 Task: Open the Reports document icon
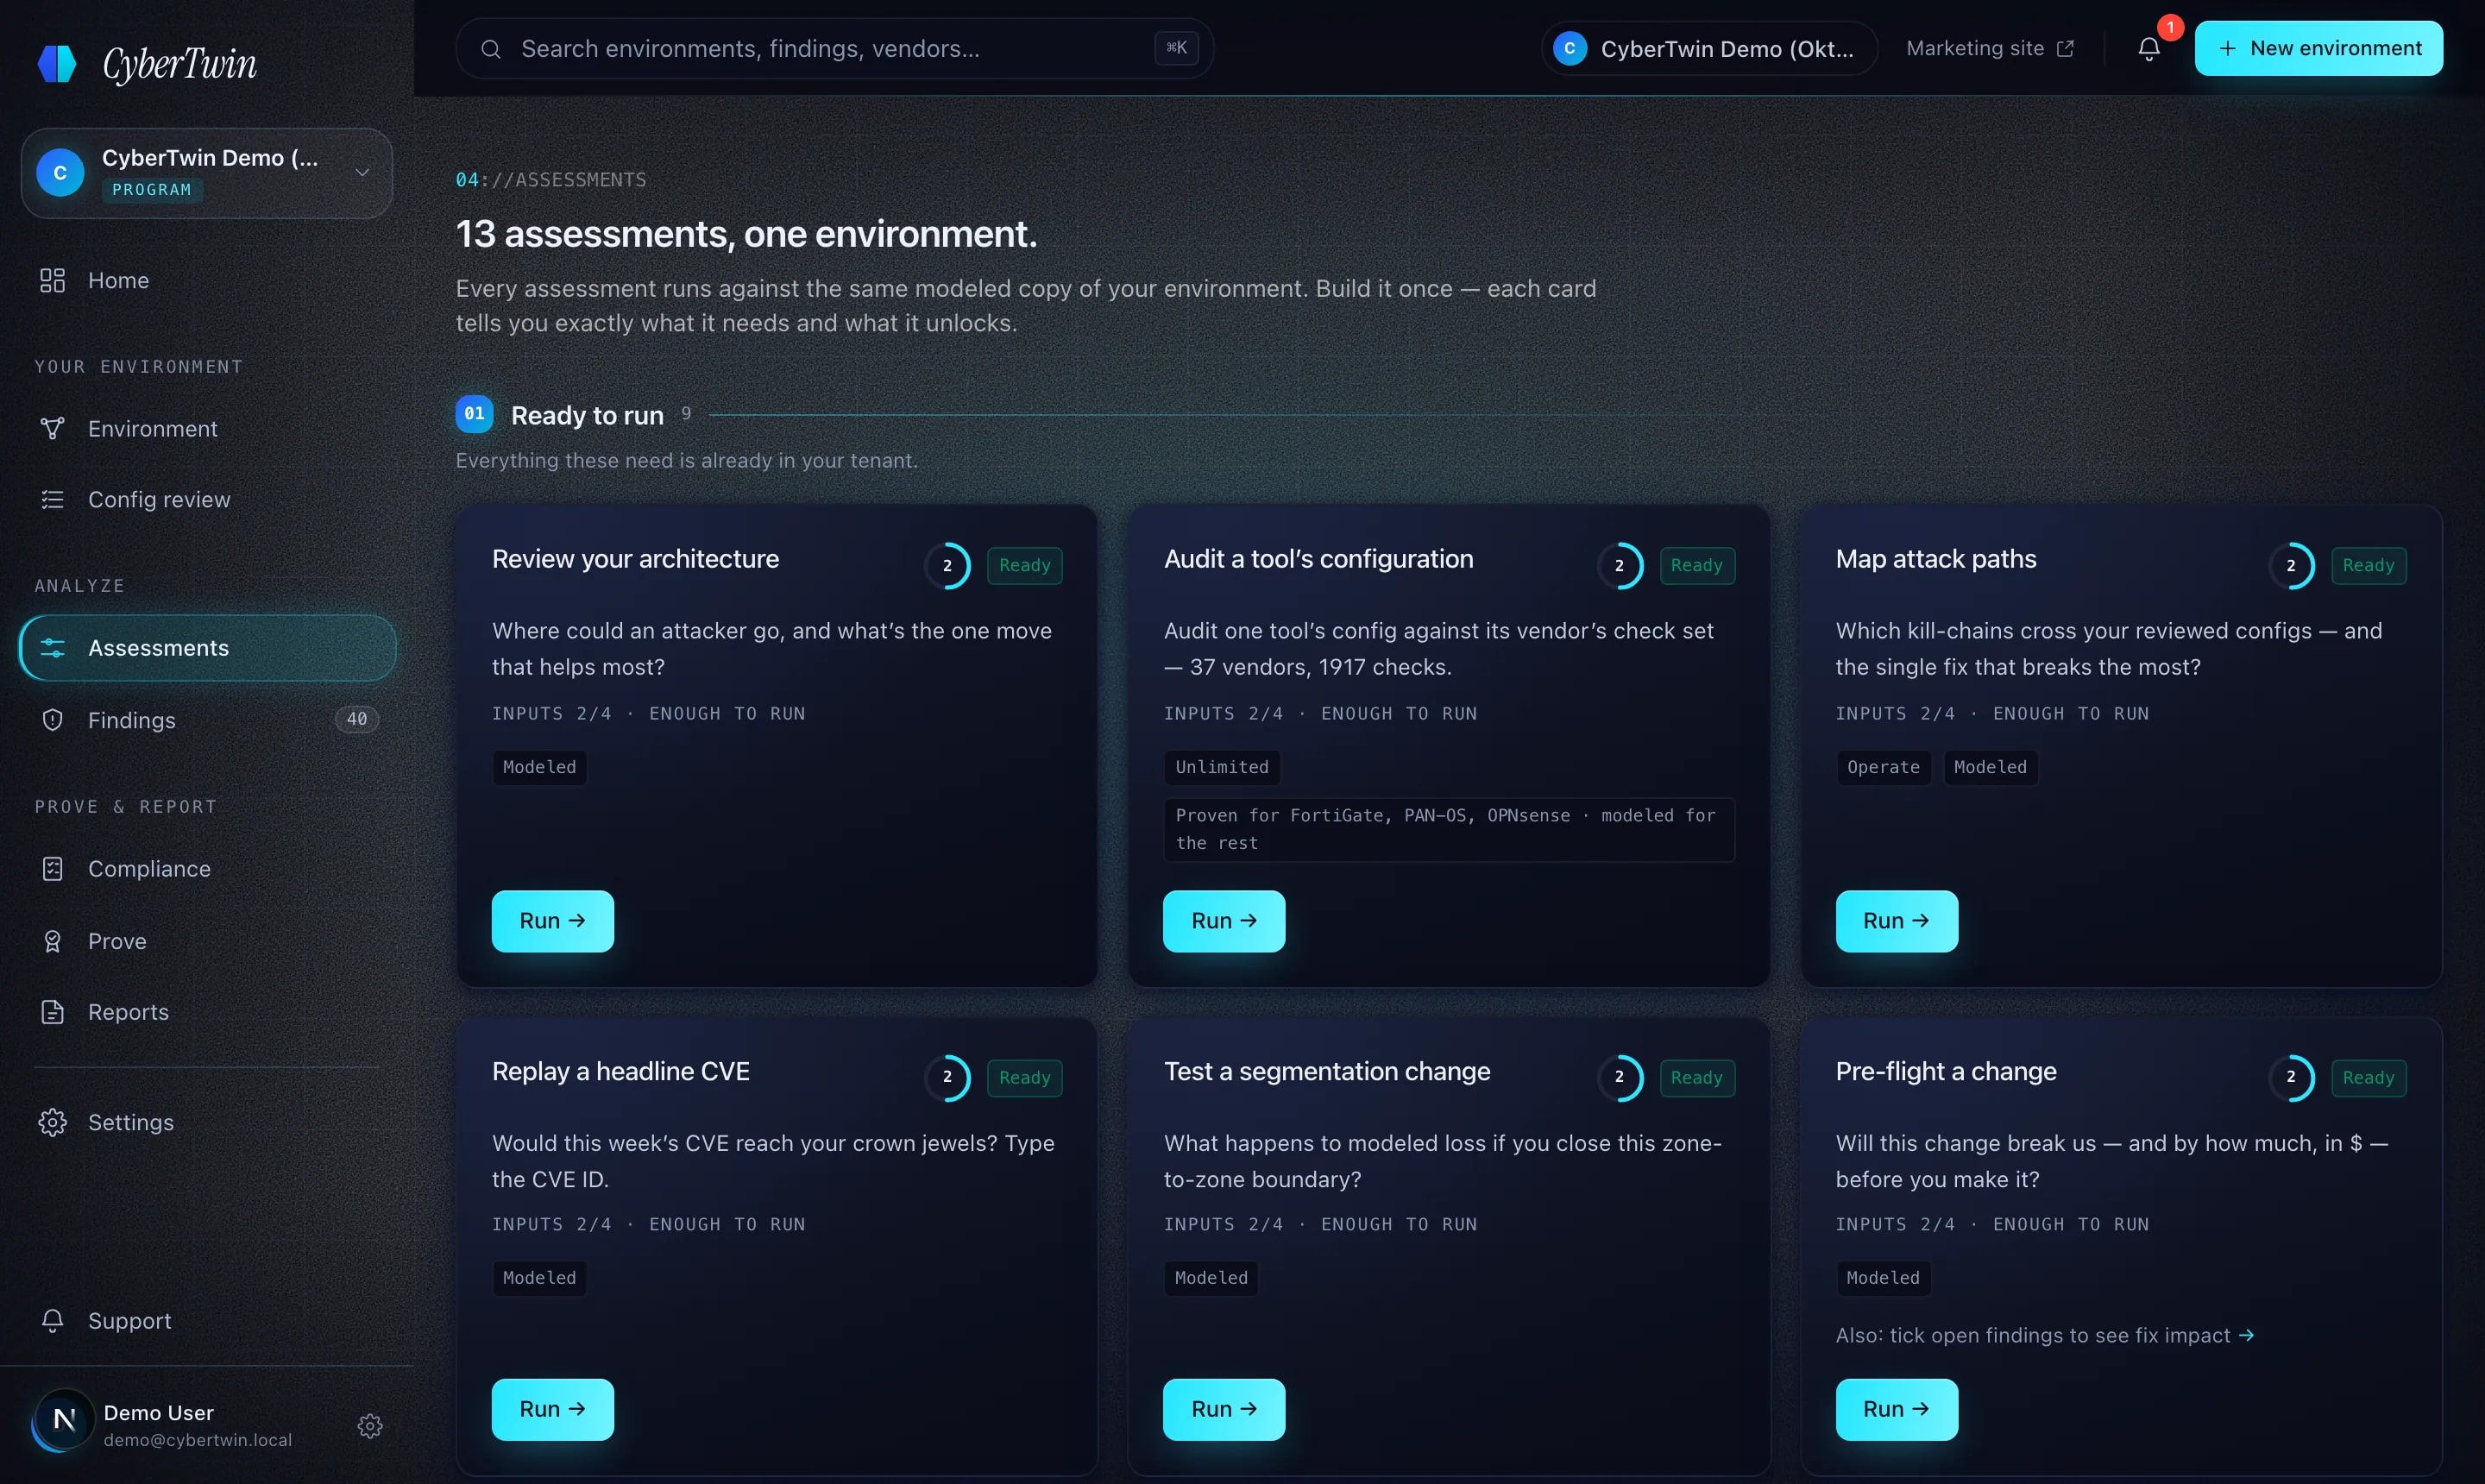pos(52,1012)
